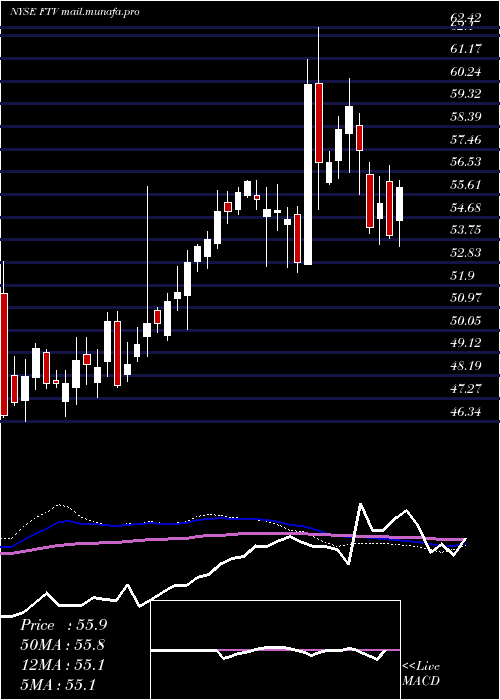The height and width of the screenshot is (700, 500).
Task: Select the 57.46 price axis label
Action: tap(466, 139)
